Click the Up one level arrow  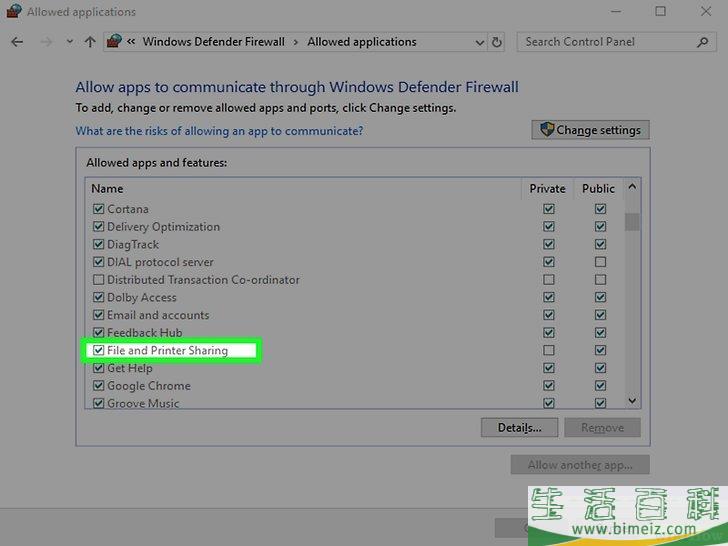point(90,42)
